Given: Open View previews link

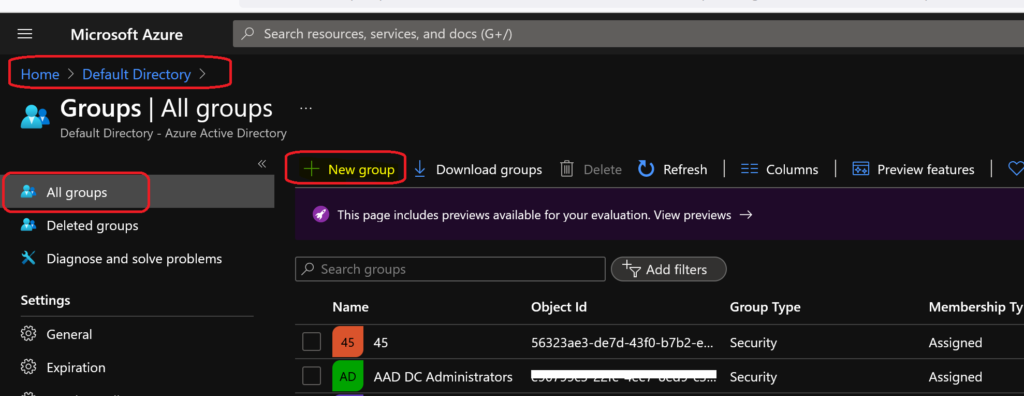Looking at the screenshot, I should click(692, 215).
